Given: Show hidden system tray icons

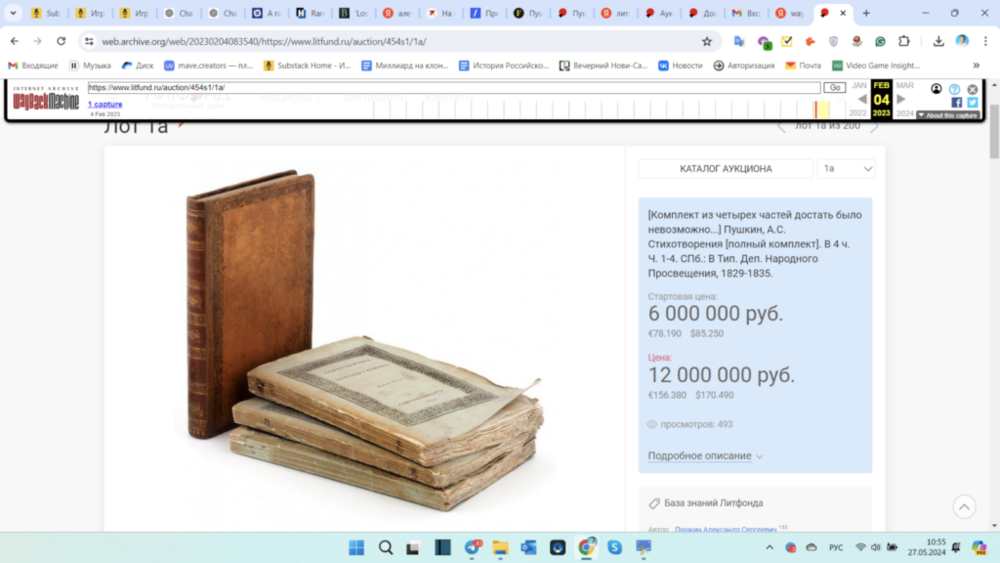Looking at the screenshot, I should click(769, 547).
